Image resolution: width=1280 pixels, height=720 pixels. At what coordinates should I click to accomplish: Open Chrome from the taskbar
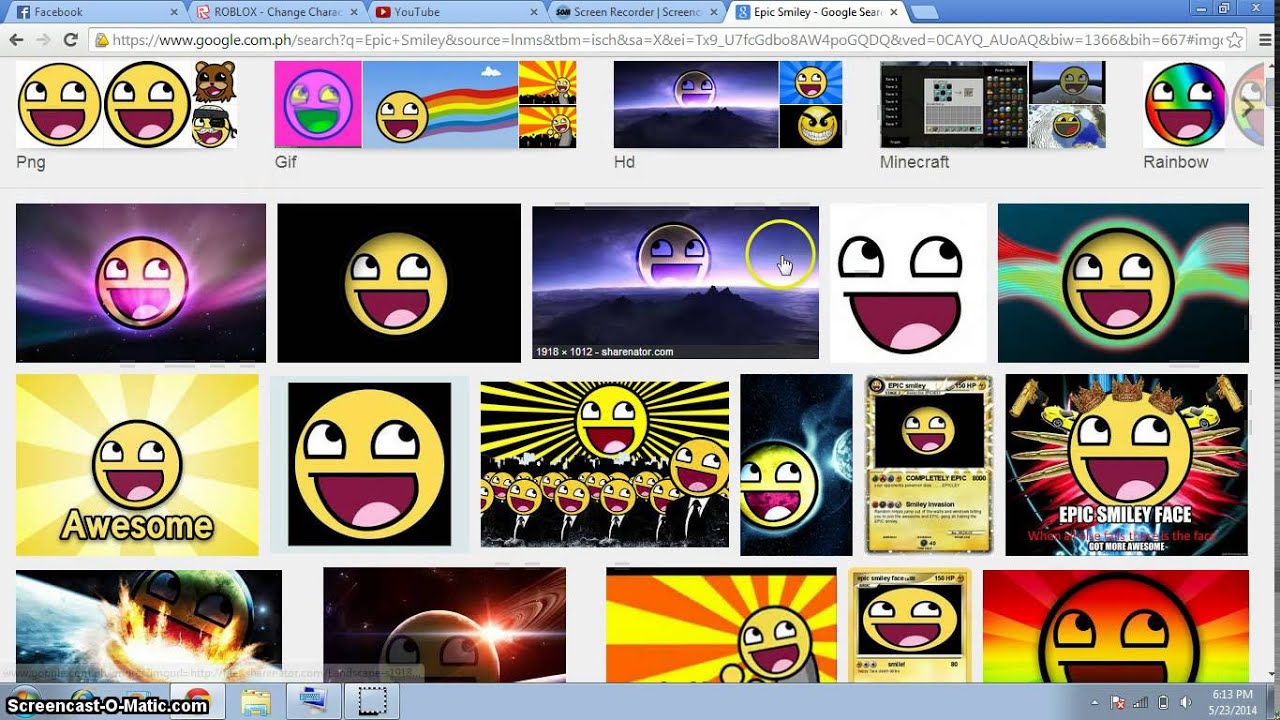tap(196, 701)
